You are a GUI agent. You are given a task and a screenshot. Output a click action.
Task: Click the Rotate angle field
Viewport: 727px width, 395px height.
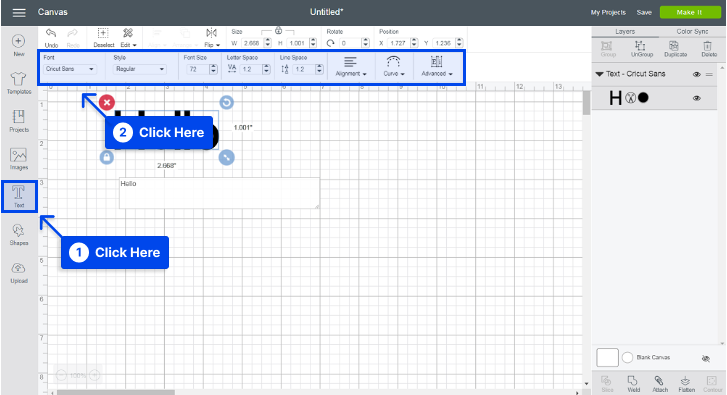point(350,43)
